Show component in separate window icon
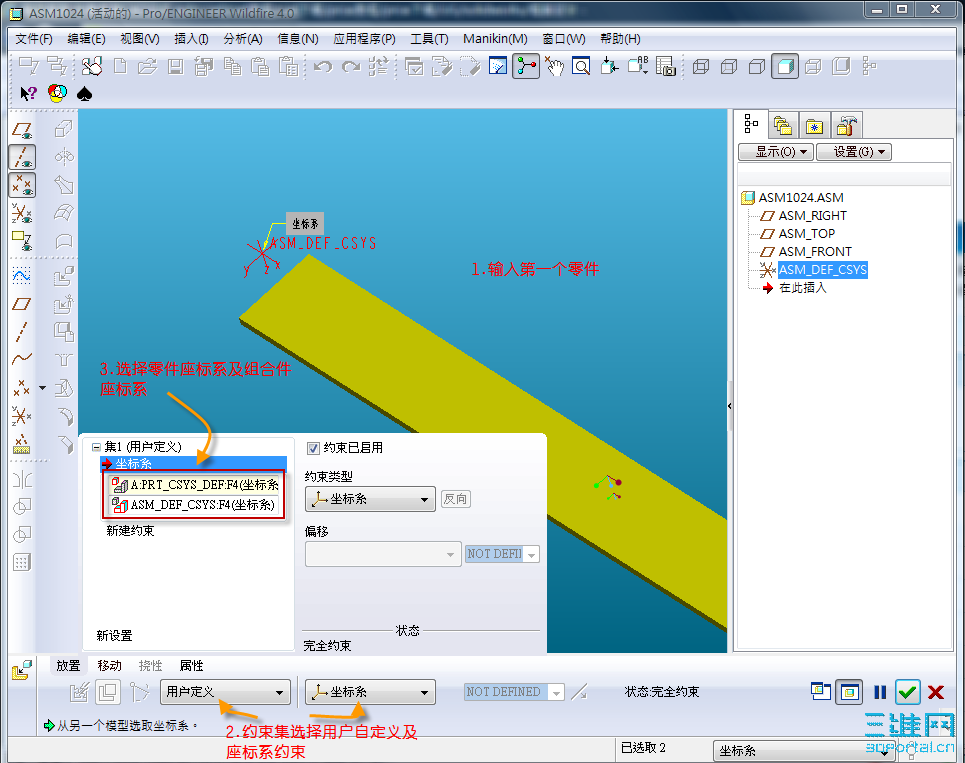This screenshot has height=763, width=965. point(820,692)
